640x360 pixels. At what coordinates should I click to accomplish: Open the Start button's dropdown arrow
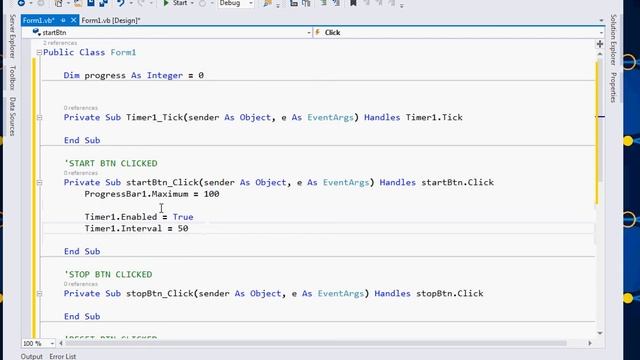192,3
